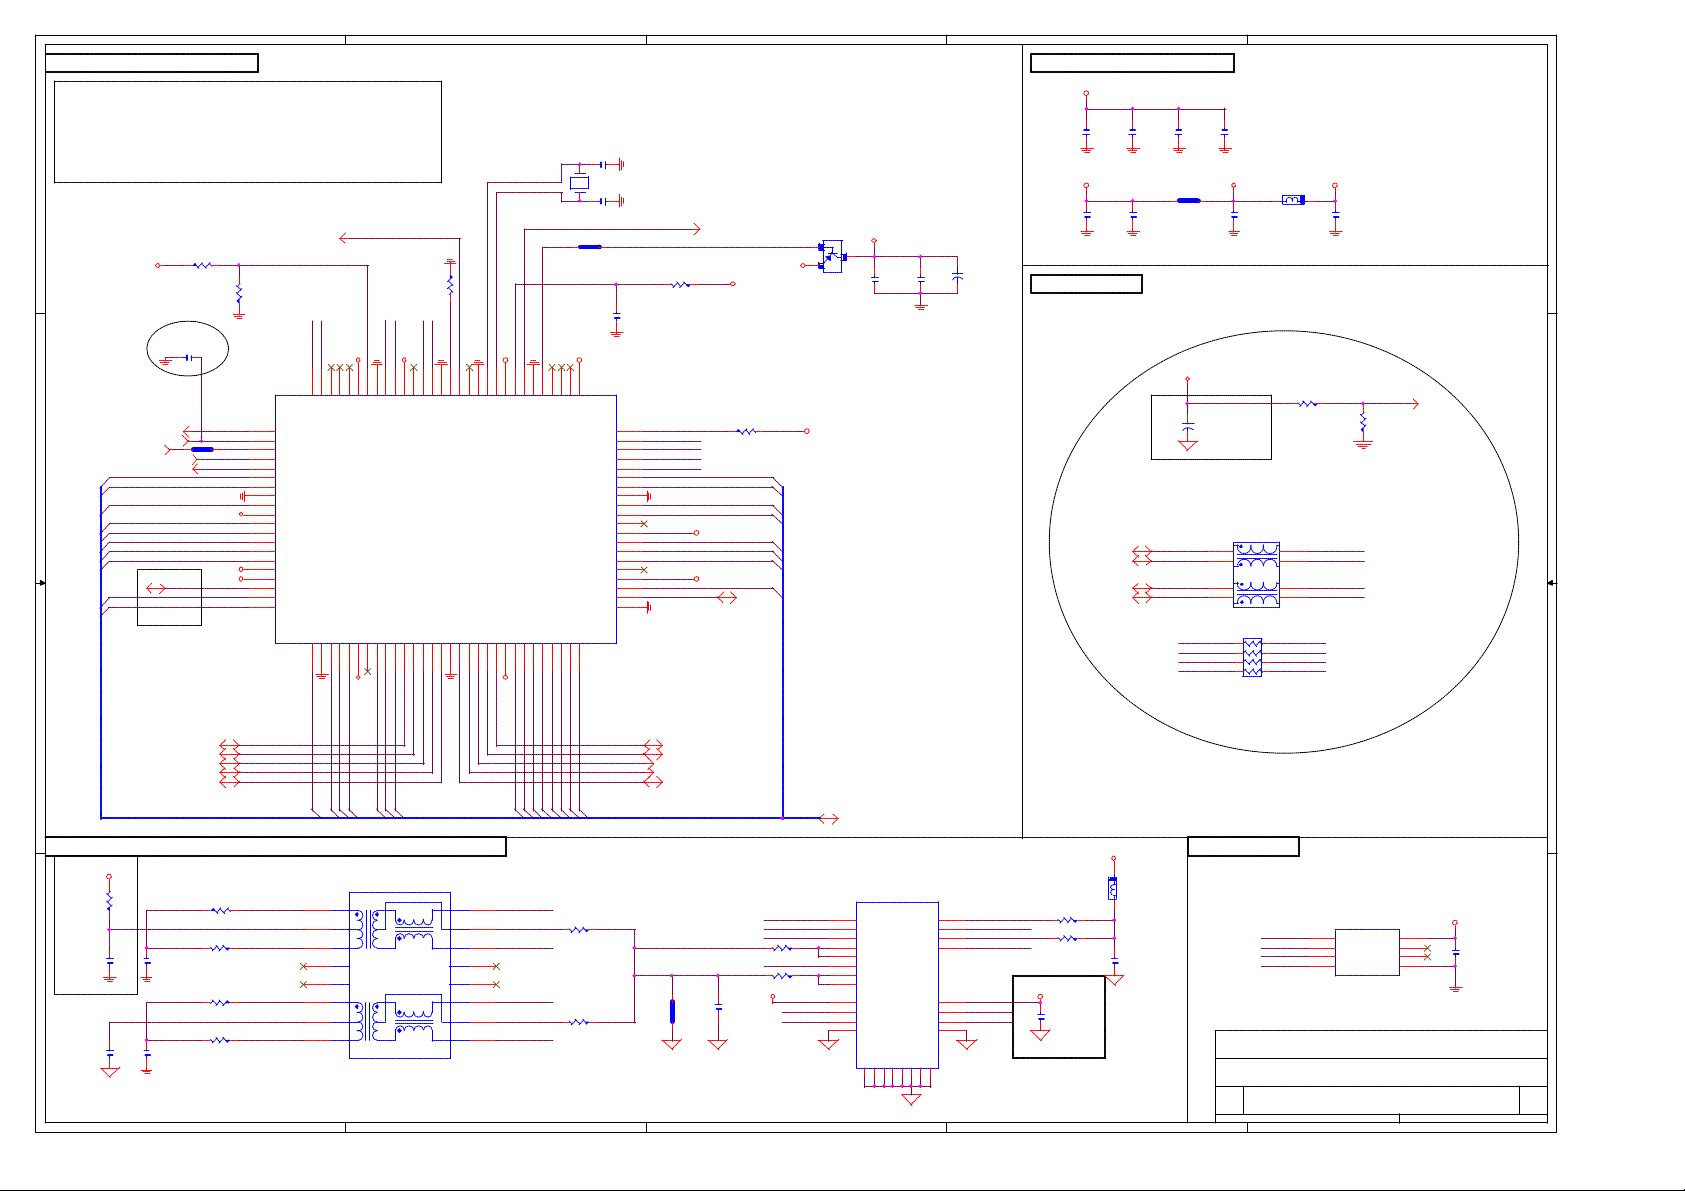Select the vertical blue ferrite bead near the bottom center

[x=672, y=1011]
